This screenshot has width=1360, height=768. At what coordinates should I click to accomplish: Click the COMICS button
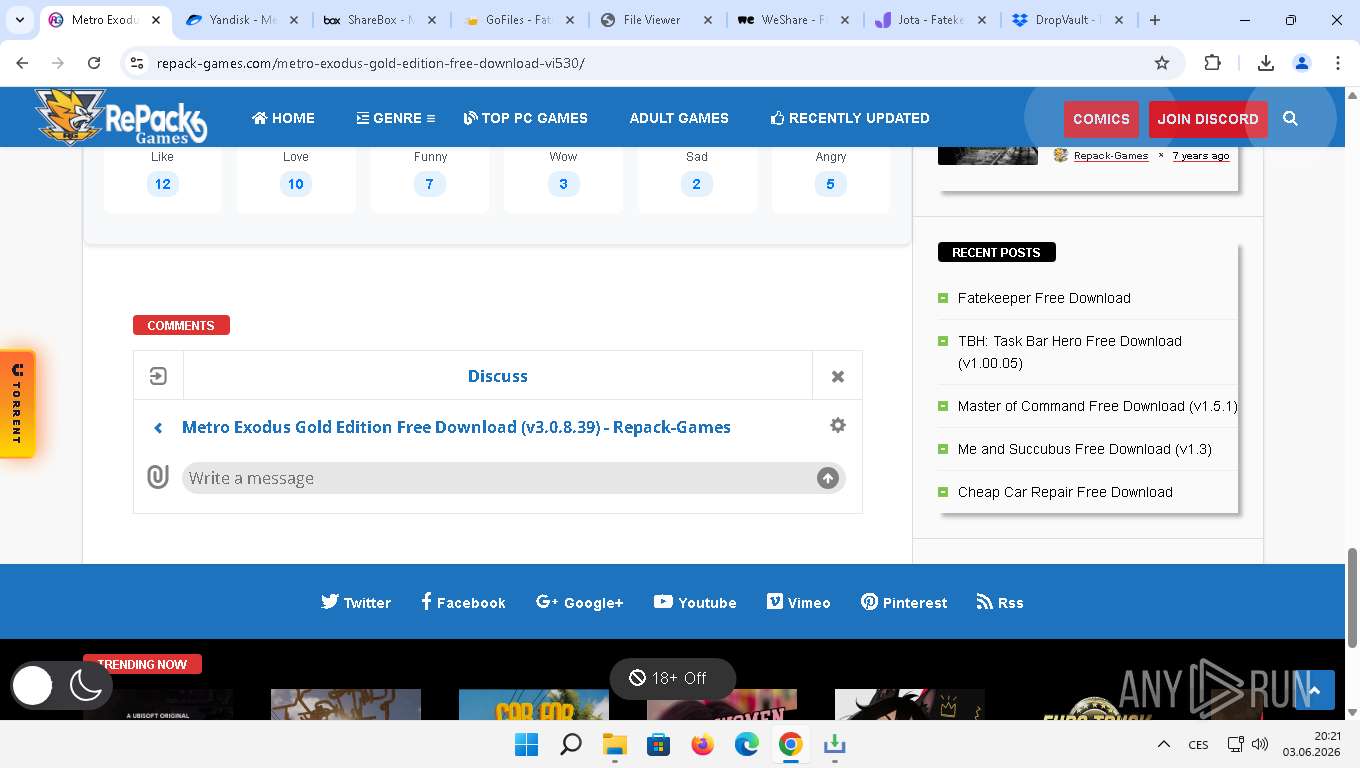click(x=1101, y=118)
